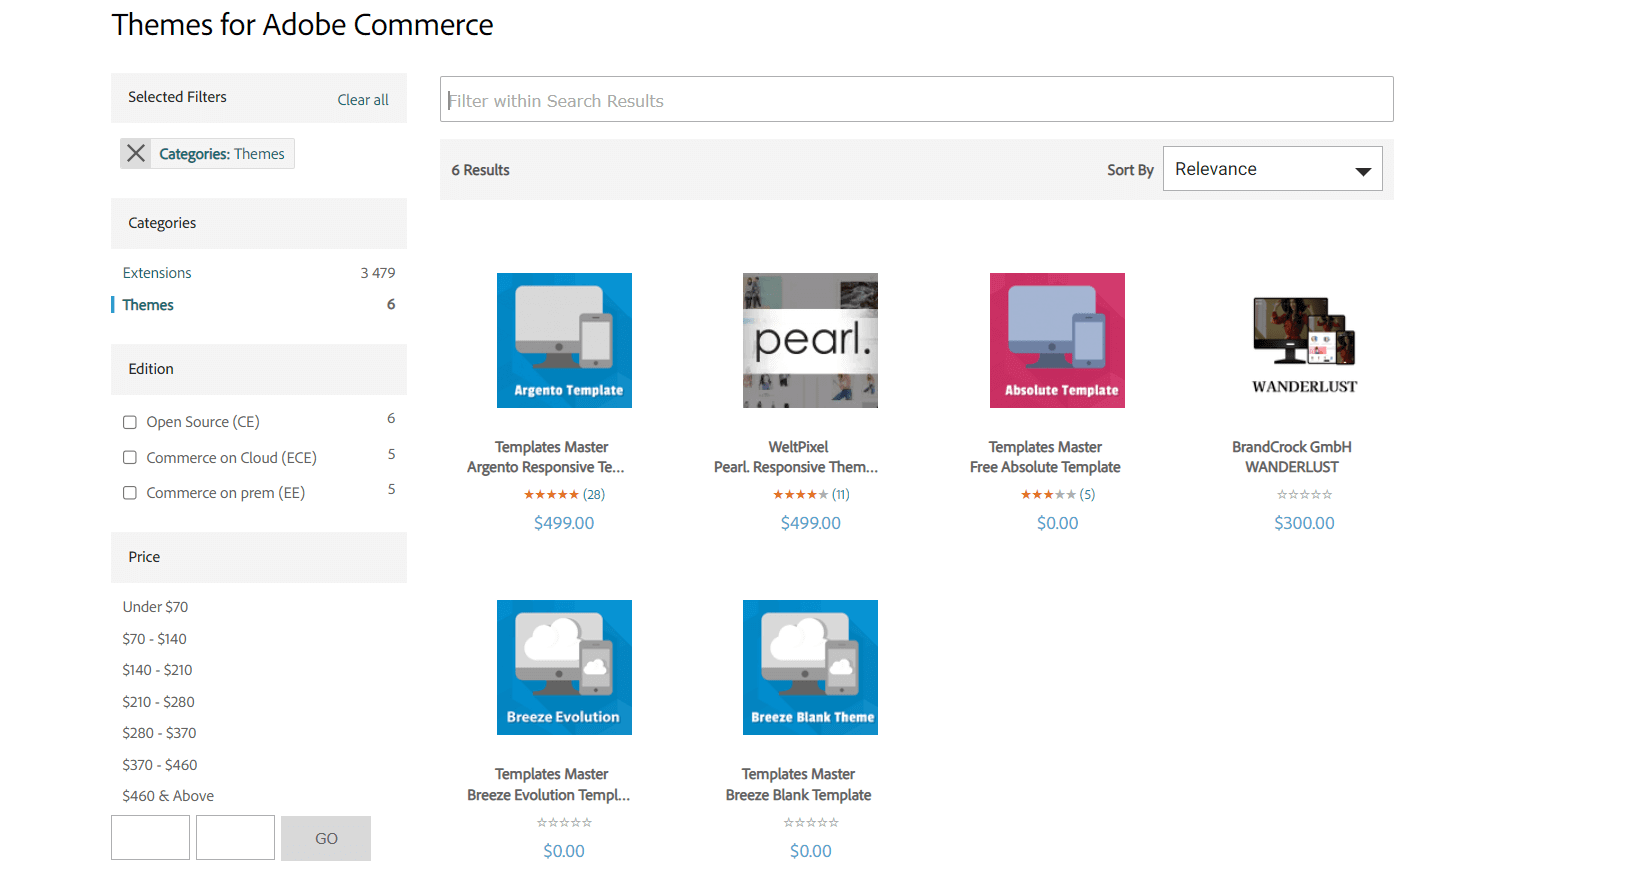Open the Sort By Relevance dropdown
This screenshot has height=872, width=1638.
click(x=1272, y=169)
